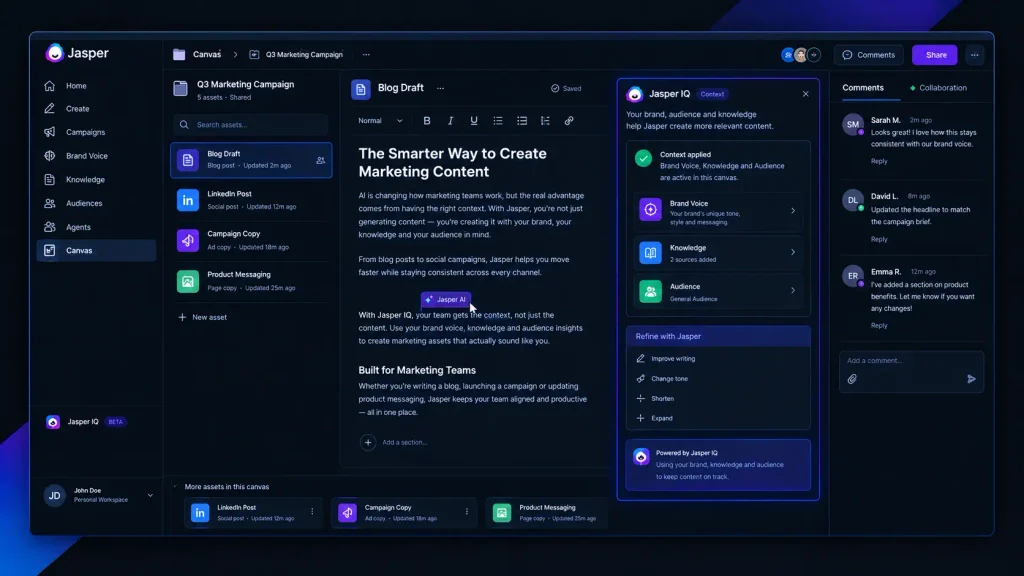Expand the Brand Voice context item
The width and height of the screenshot is (1024, 576).
(x=718, y=211)
